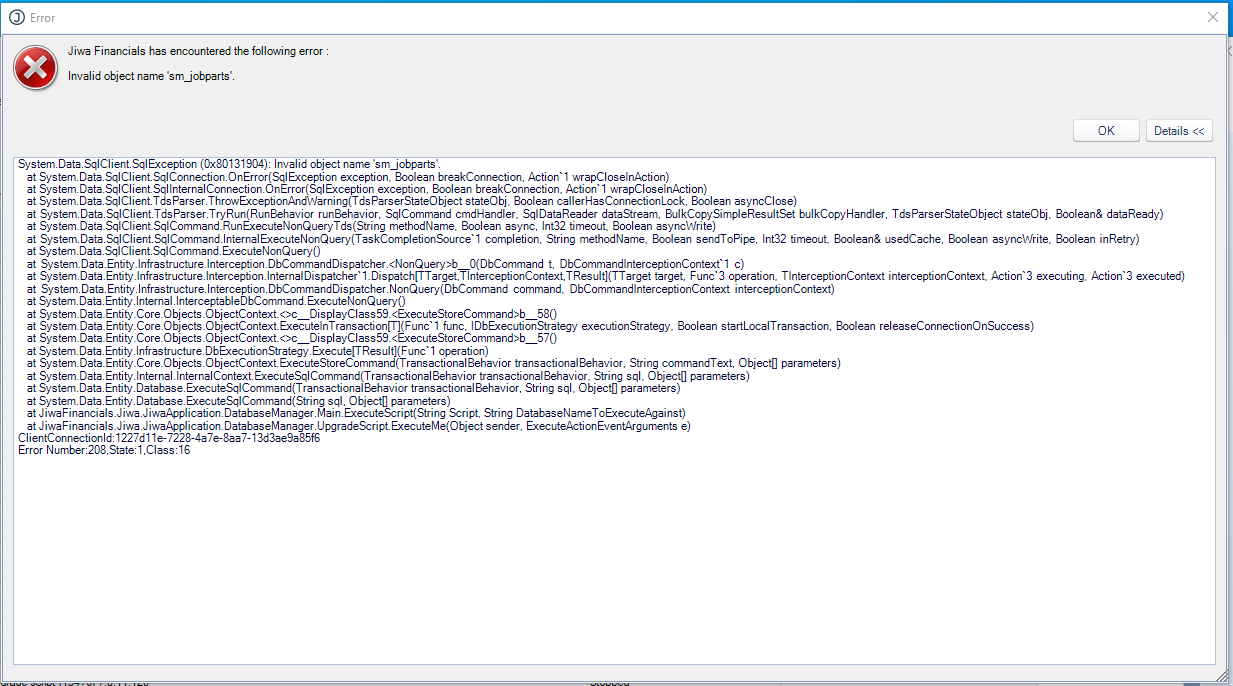Click the "Error Number:208,State:1,Class:16" line

[x=104, y=451]
